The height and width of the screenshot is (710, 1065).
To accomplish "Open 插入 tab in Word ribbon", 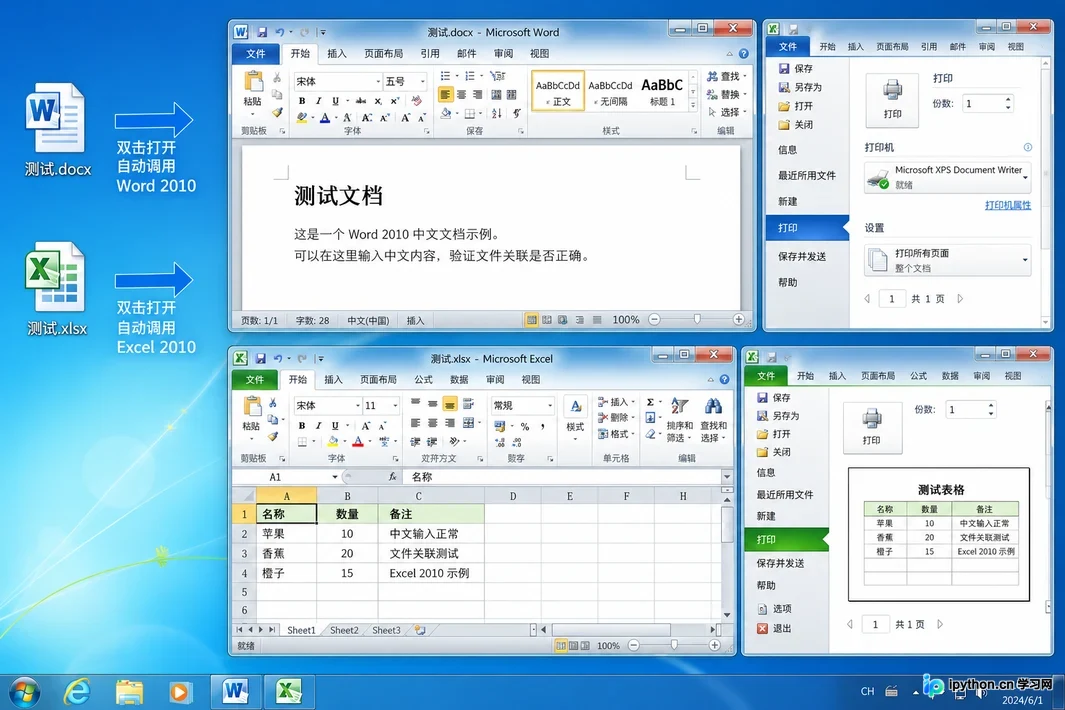I will coord(336,54).
